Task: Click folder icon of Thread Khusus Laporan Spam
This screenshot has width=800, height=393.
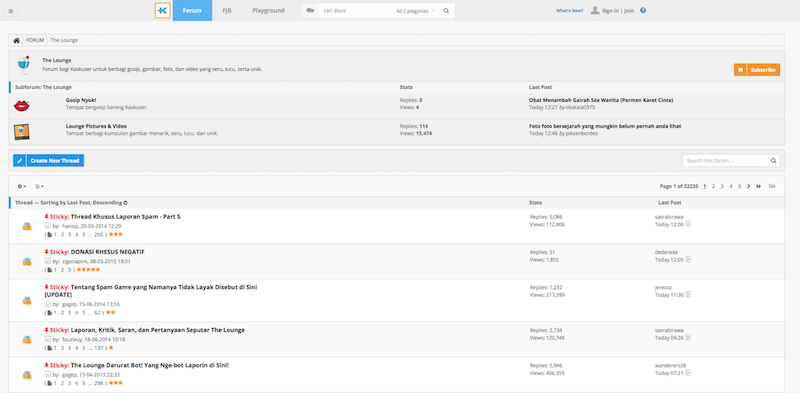Action: coord(27,226)
